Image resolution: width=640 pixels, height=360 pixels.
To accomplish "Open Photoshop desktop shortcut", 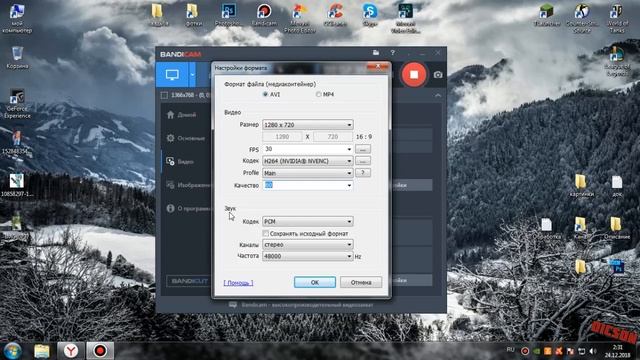I will point(228,15).
